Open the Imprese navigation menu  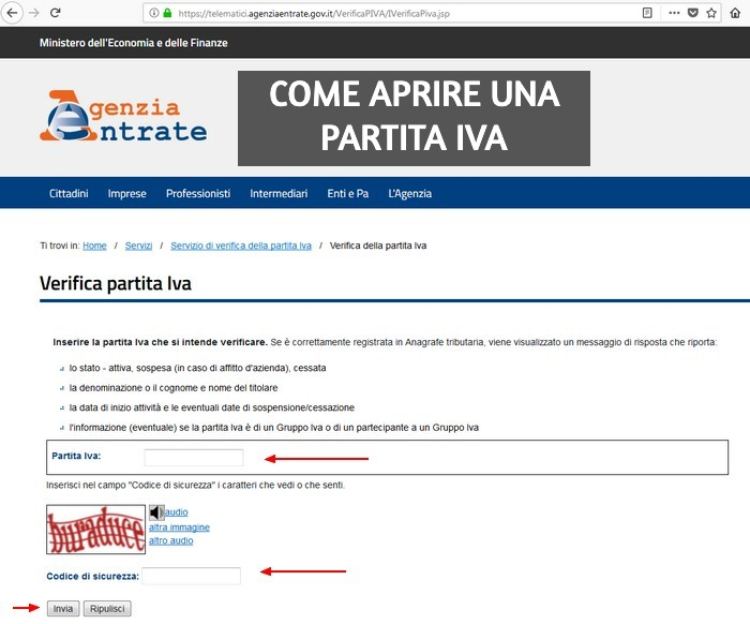[x=127, y=194]
